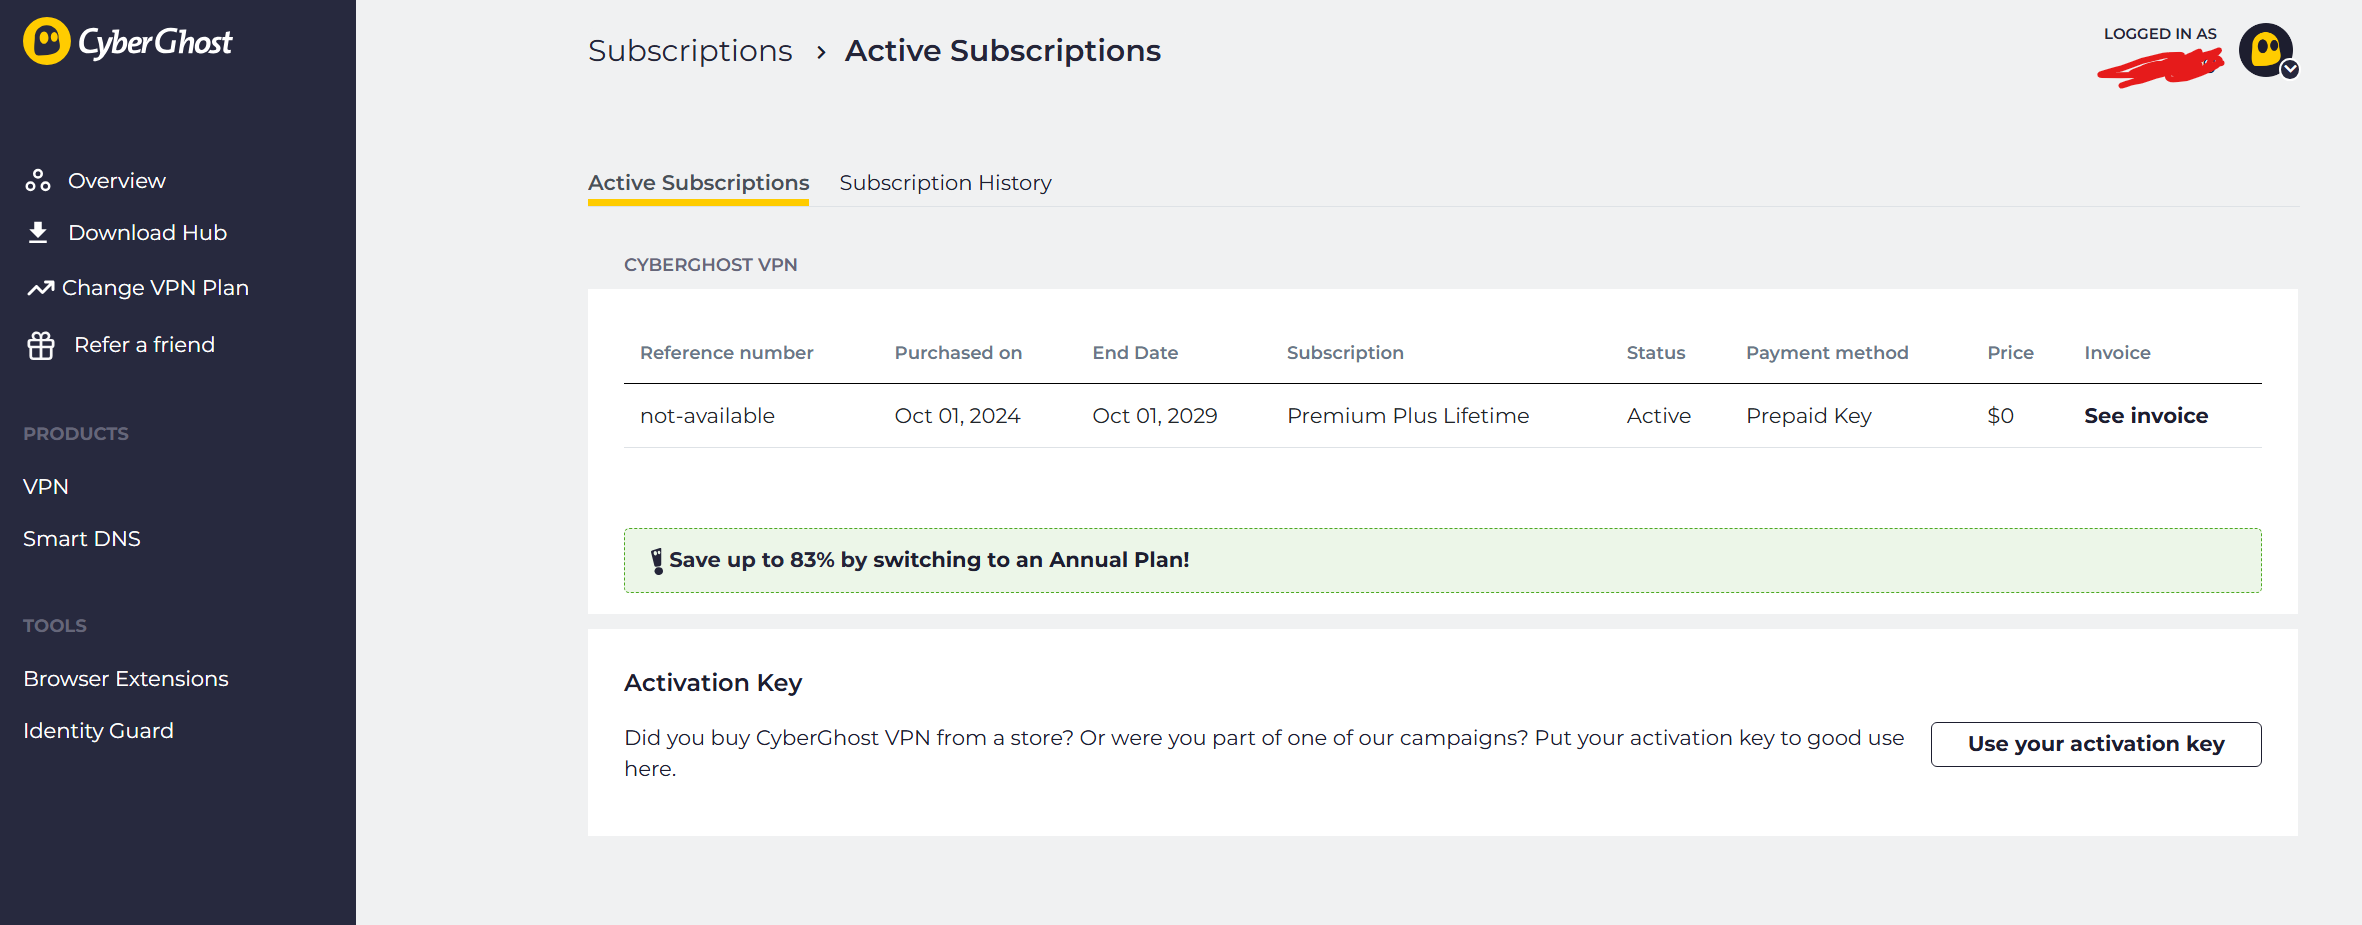Click the Price column header
2362x925 pixels.
click(2010, 353)
